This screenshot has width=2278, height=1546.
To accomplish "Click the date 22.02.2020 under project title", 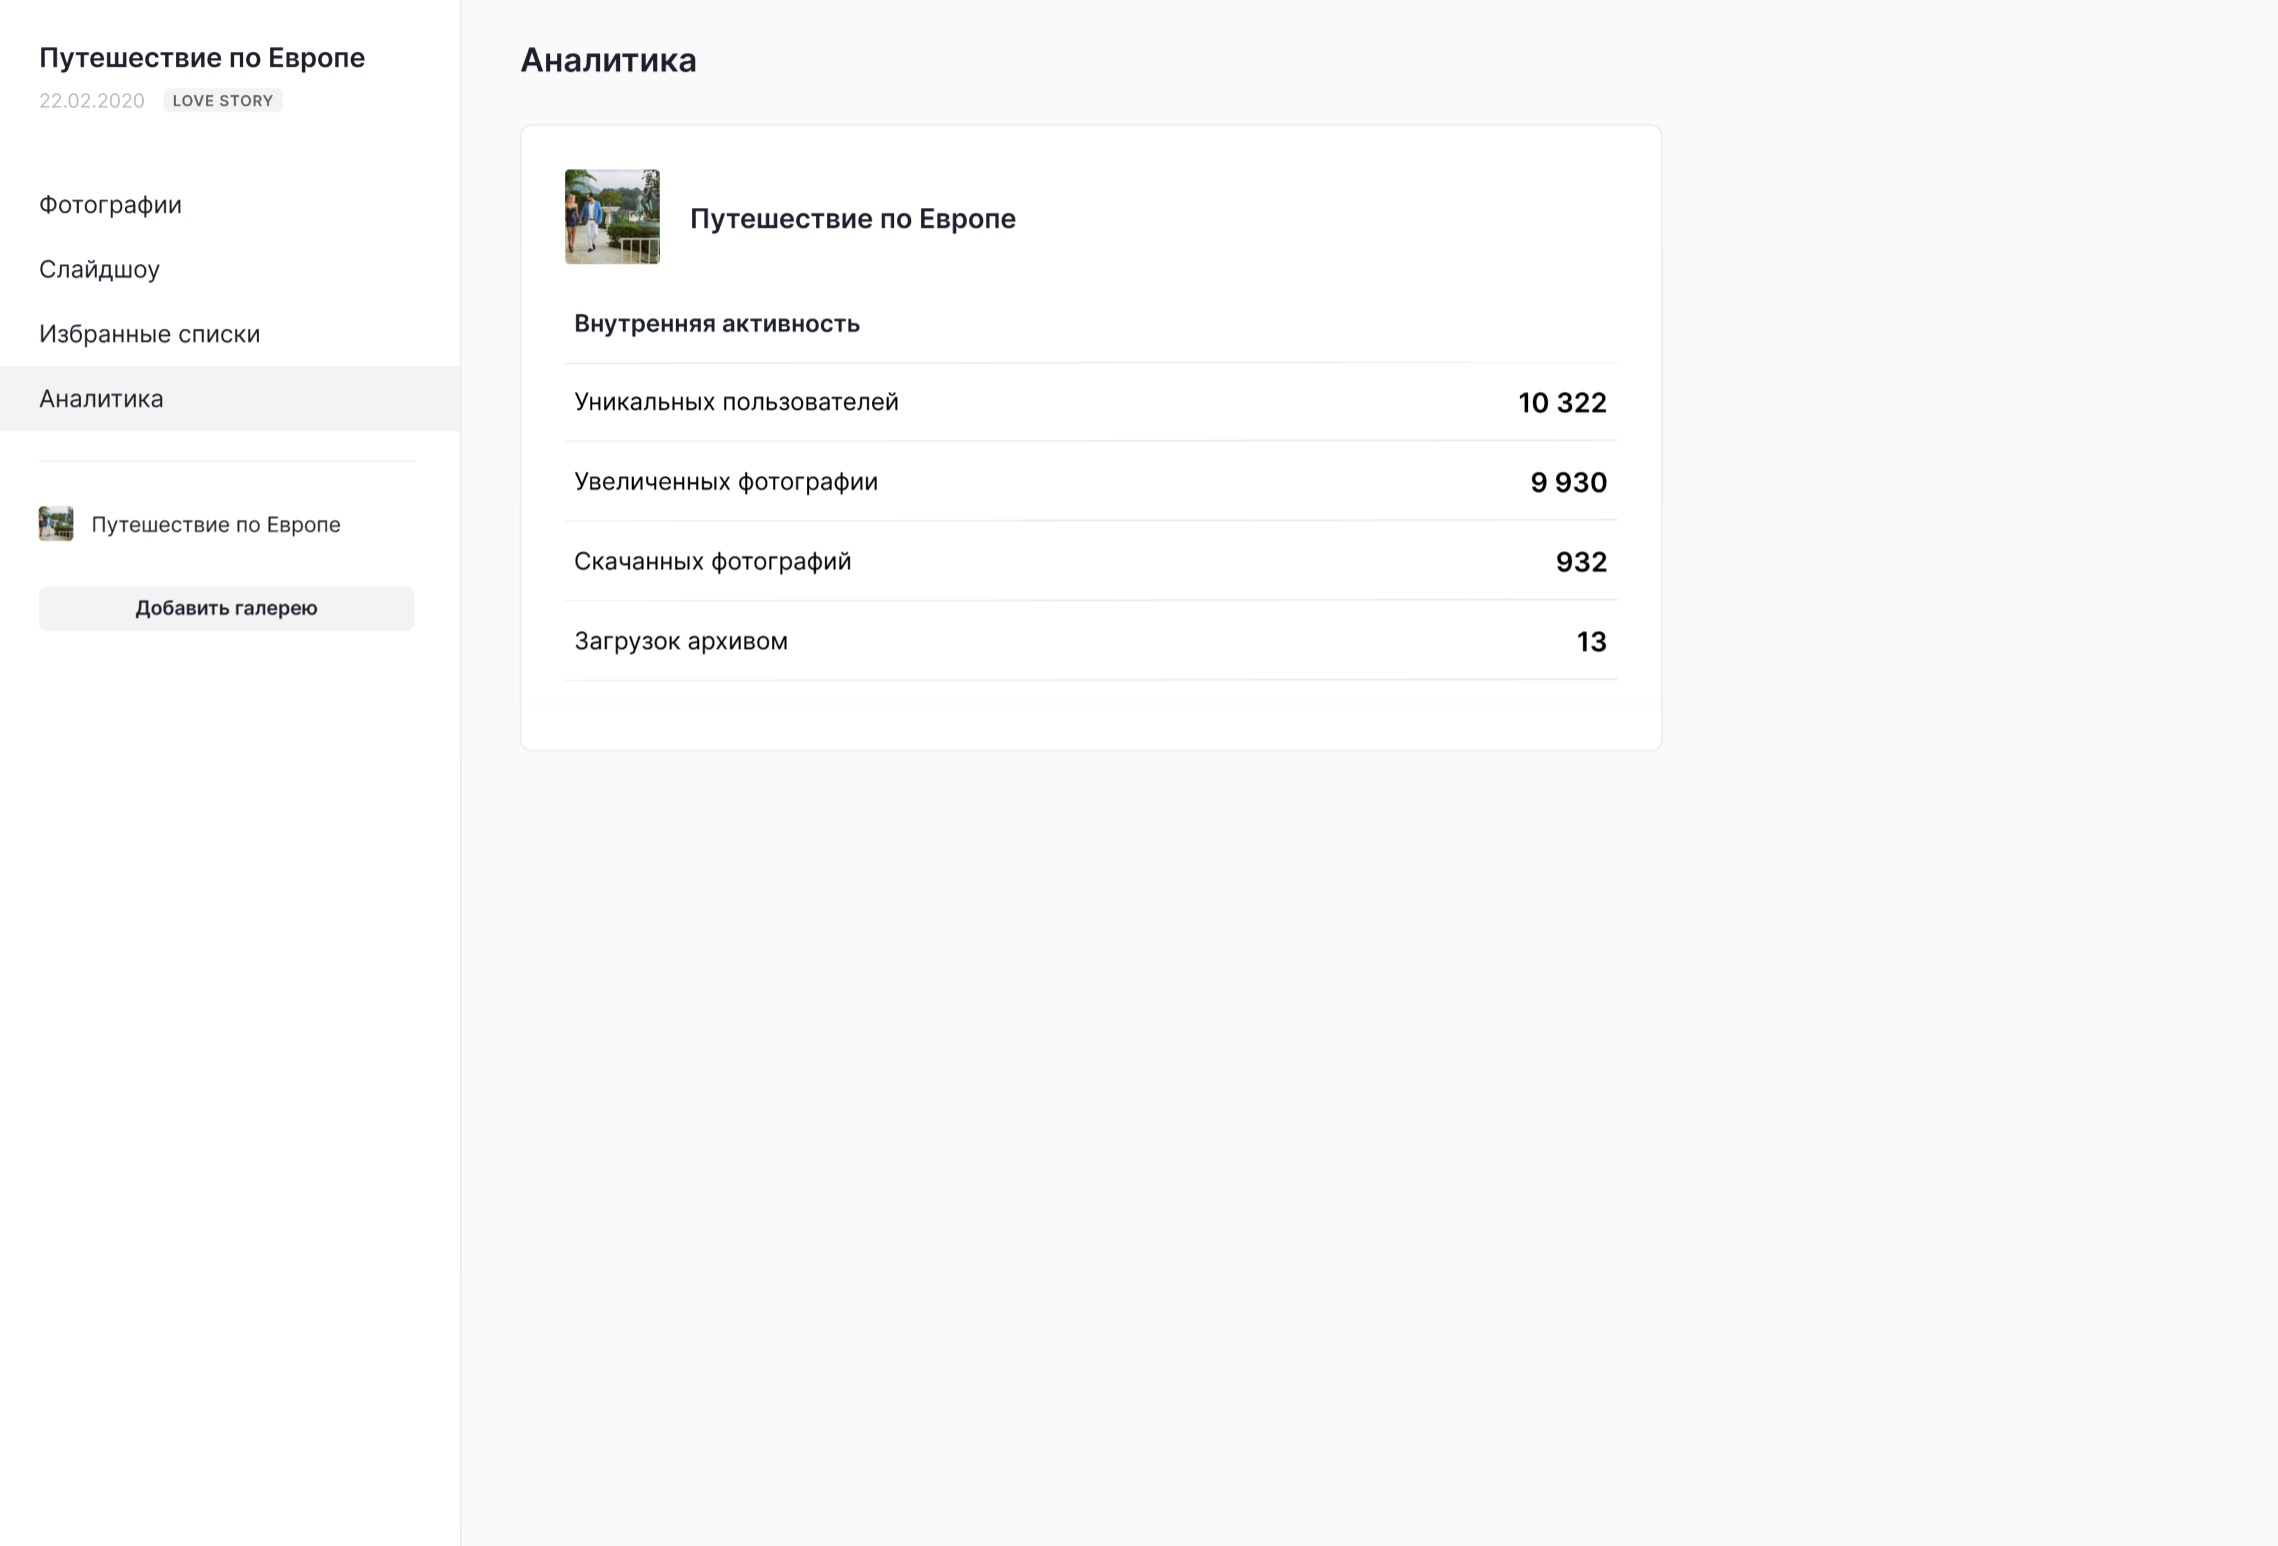I will 92,101.
